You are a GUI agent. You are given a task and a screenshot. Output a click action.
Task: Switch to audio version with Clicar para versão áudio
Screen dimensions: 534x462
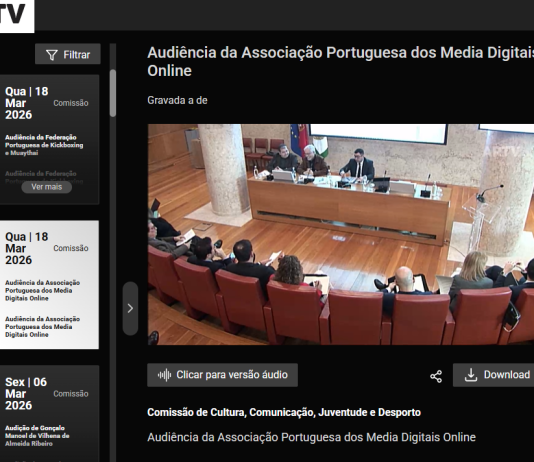coord(222,375)
